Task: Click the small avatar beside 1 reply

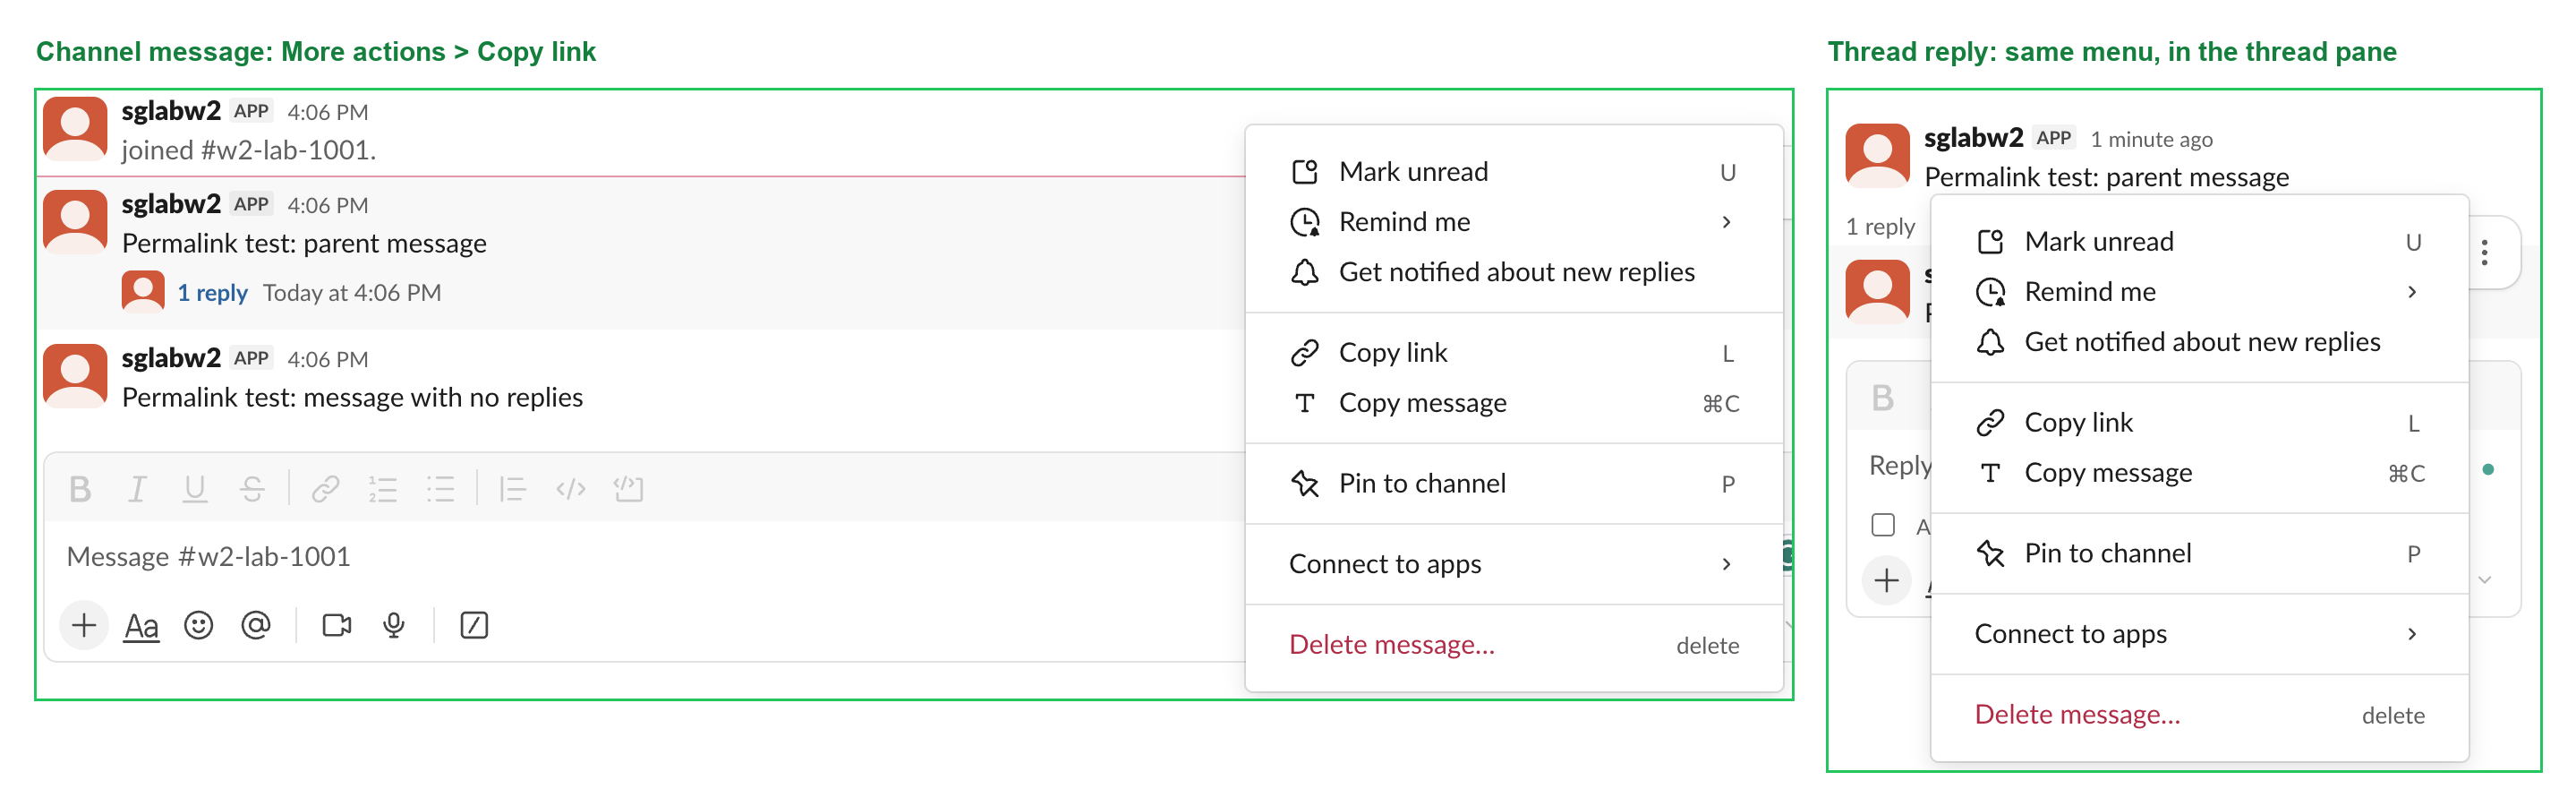Action: point(143,292)
